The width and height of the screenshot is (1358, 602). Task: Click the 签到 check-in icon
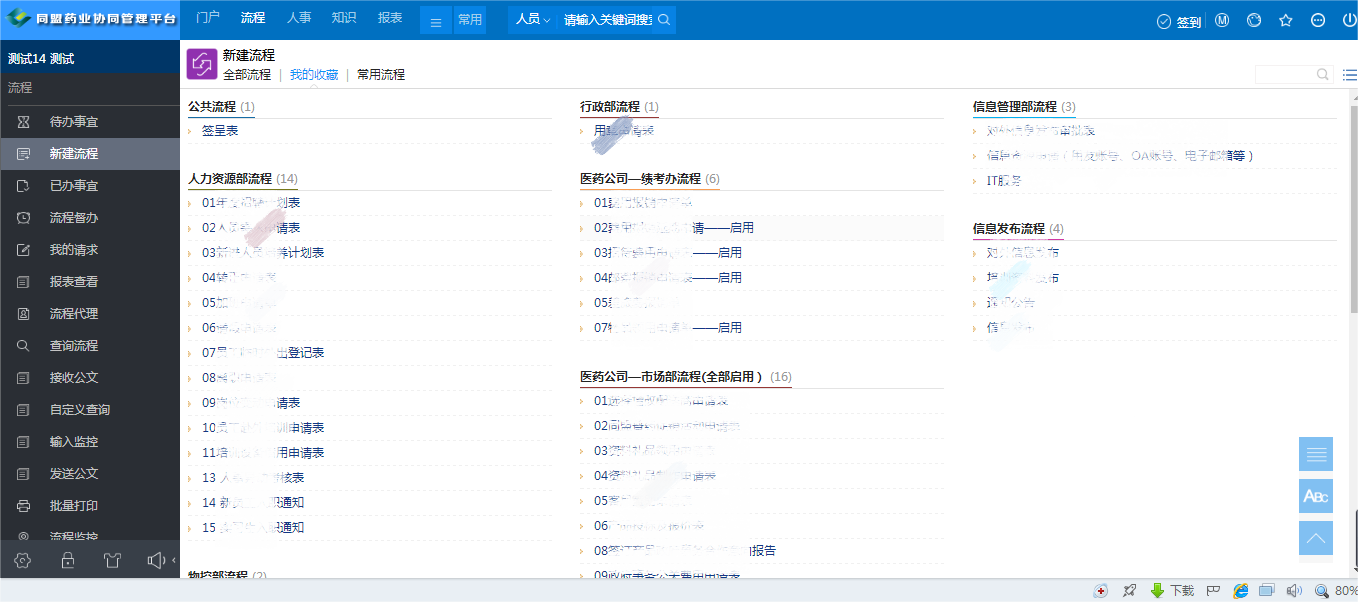coord(1164,21)
